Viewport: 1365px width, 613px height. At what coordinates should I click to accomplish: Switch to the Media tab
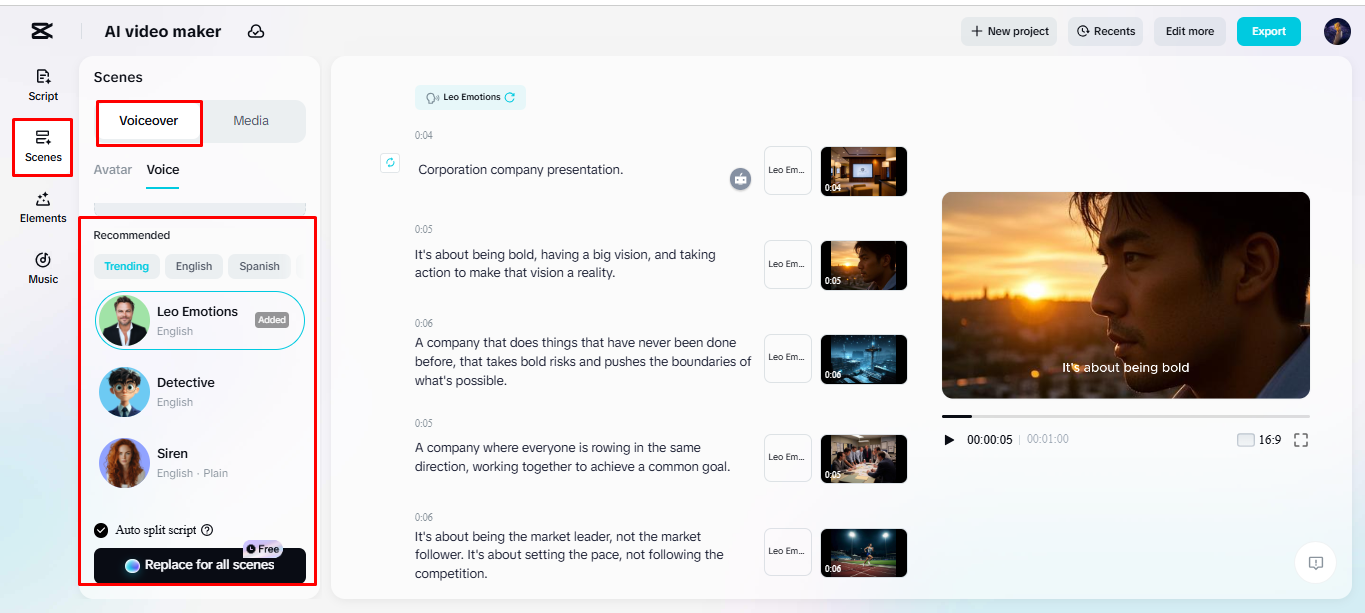click(x=250, y=120)
